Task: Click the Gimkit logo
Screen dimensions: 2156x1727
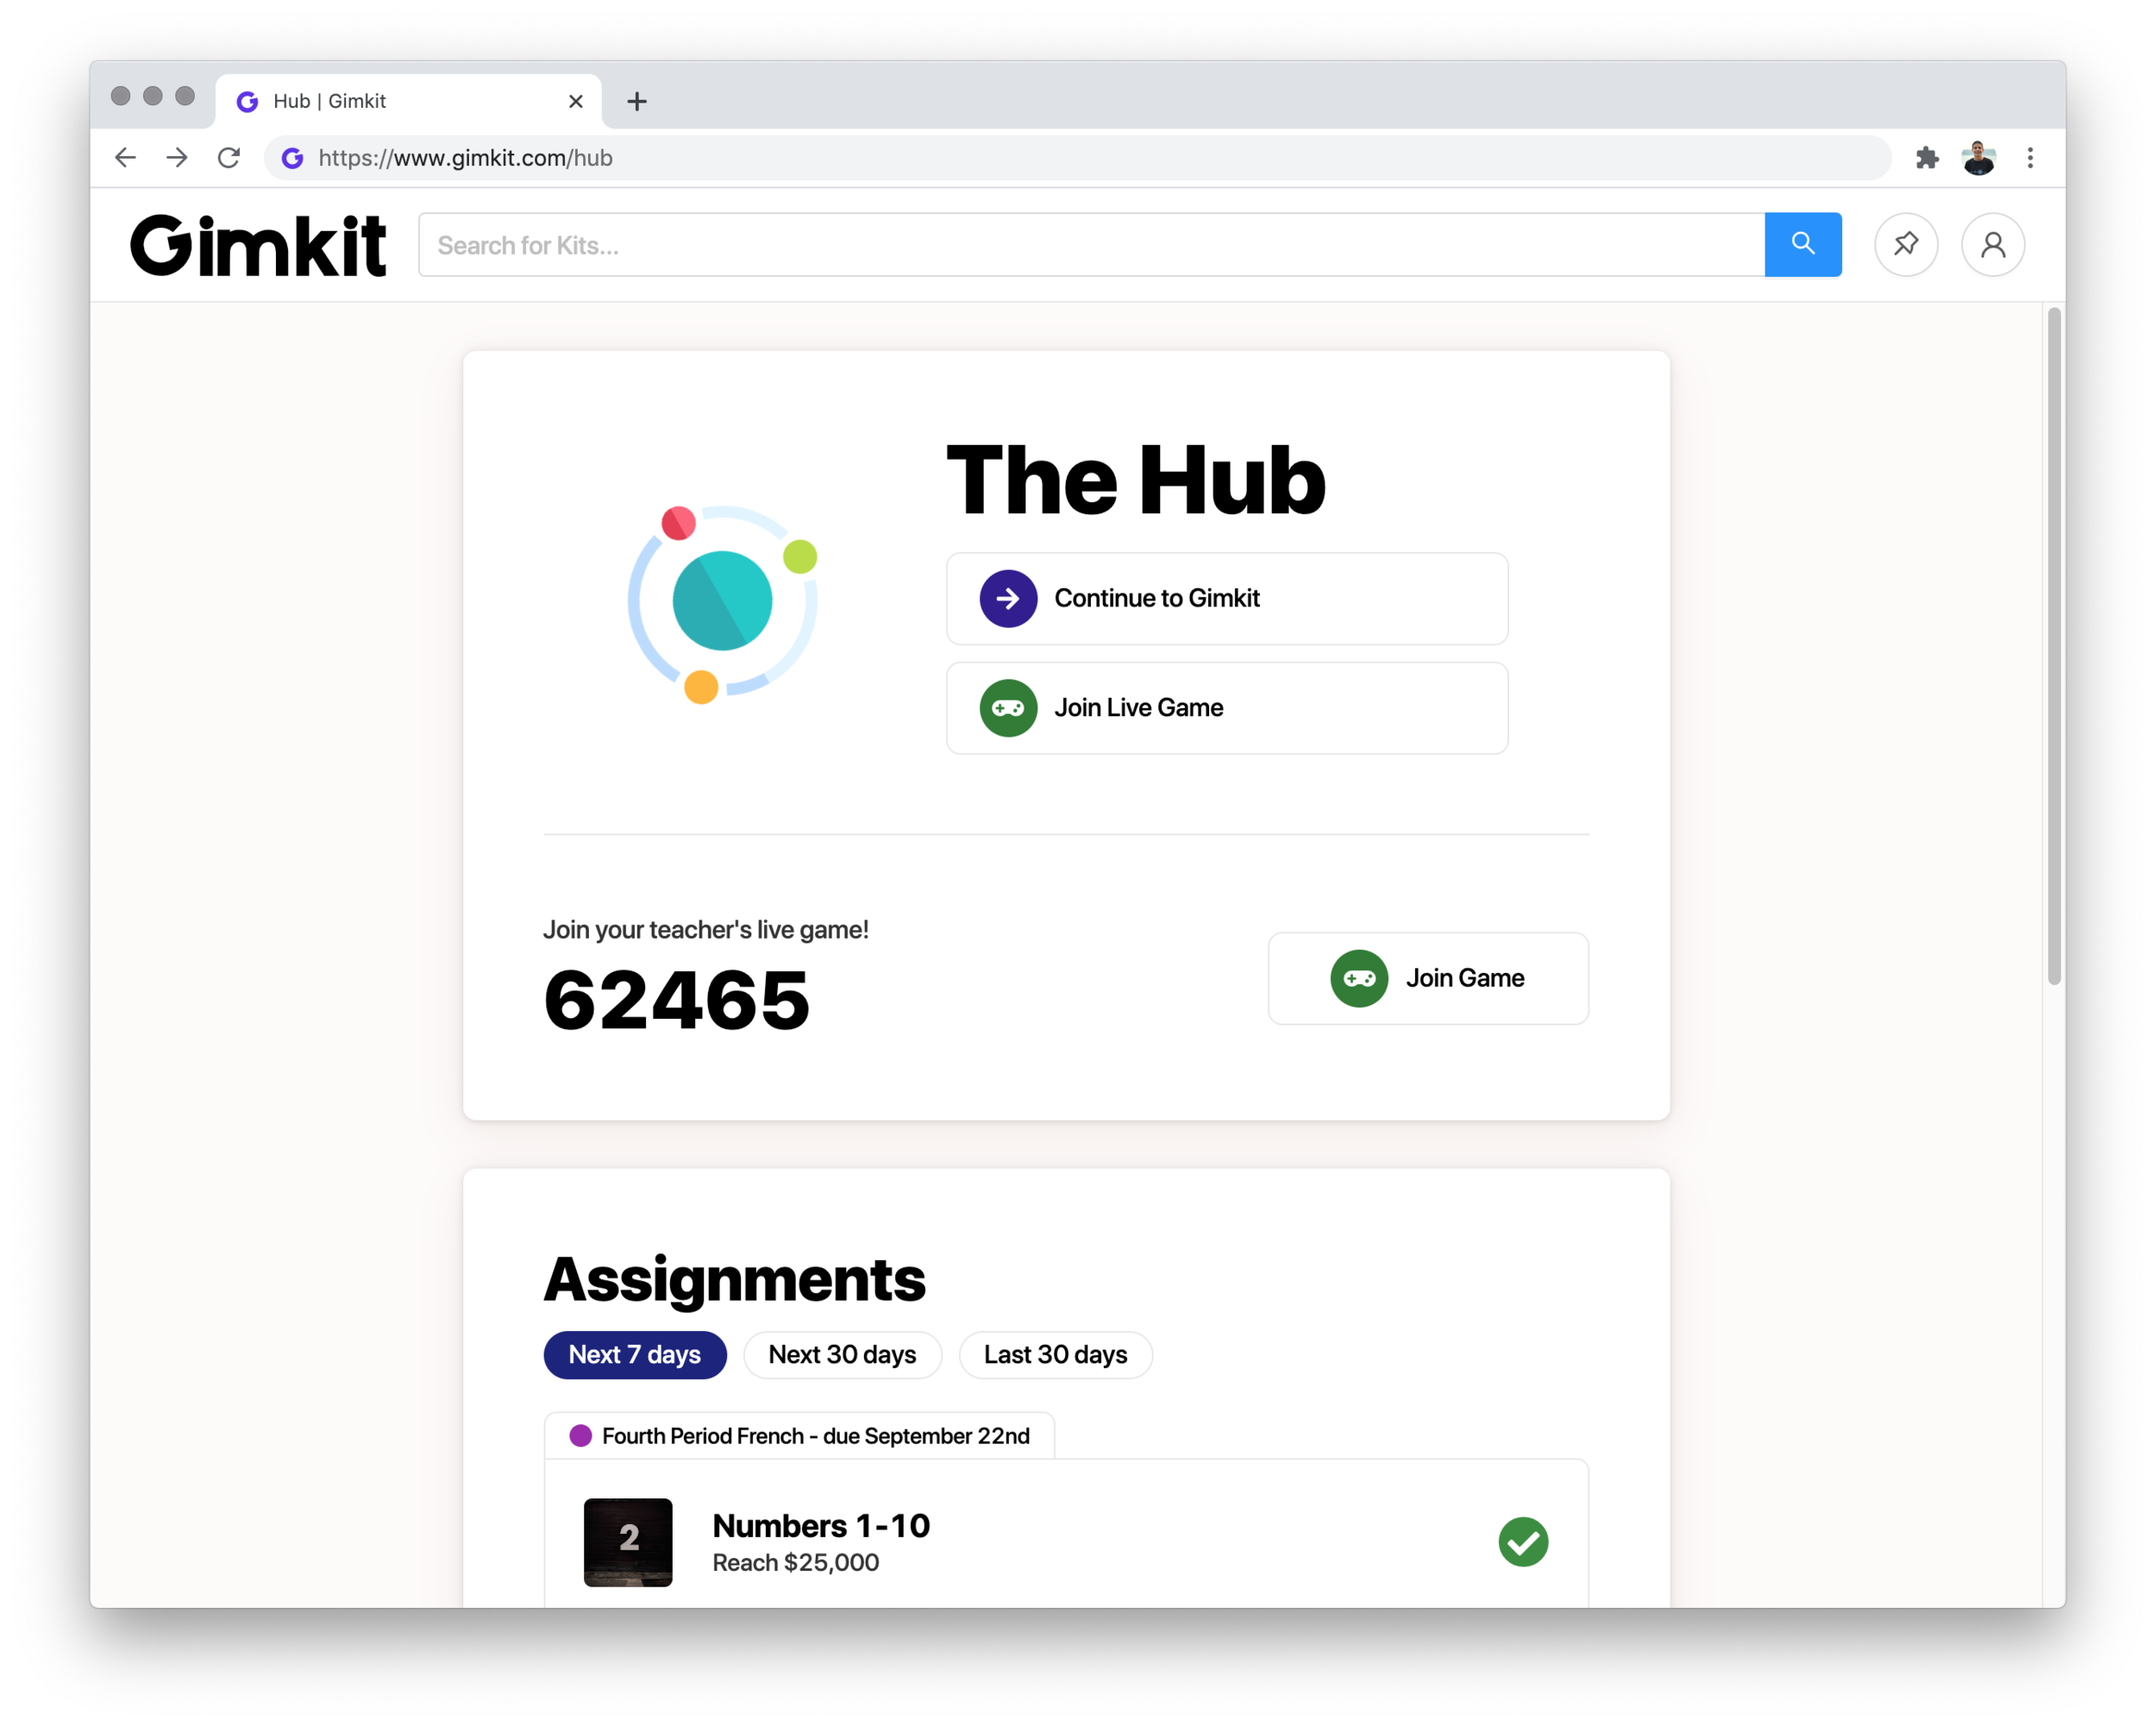Action: (259, 244)
